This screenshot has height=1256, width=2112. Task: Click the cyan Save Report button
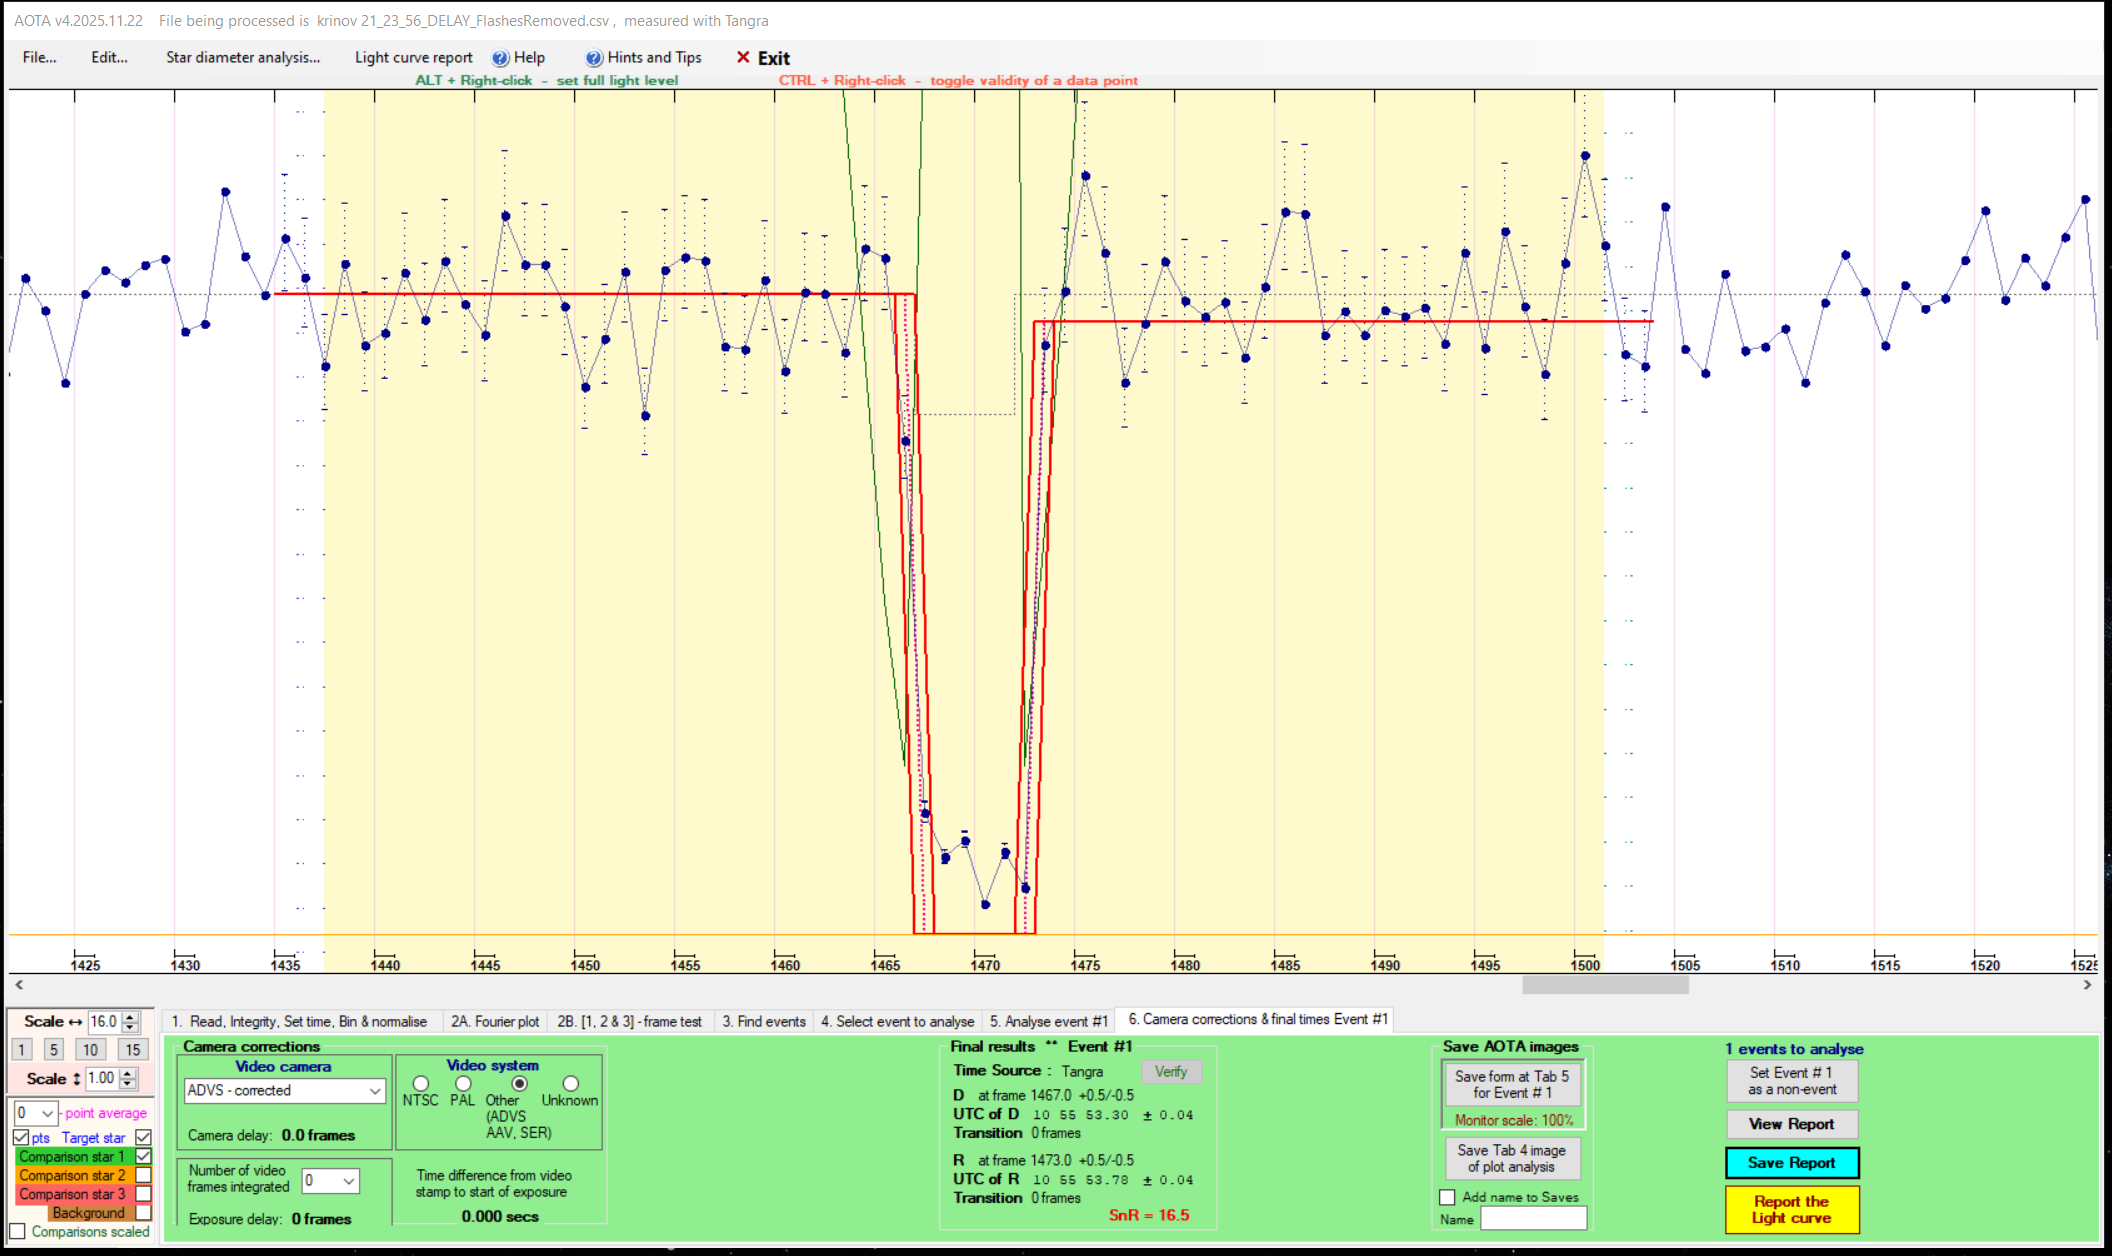click(1791, 1162)
